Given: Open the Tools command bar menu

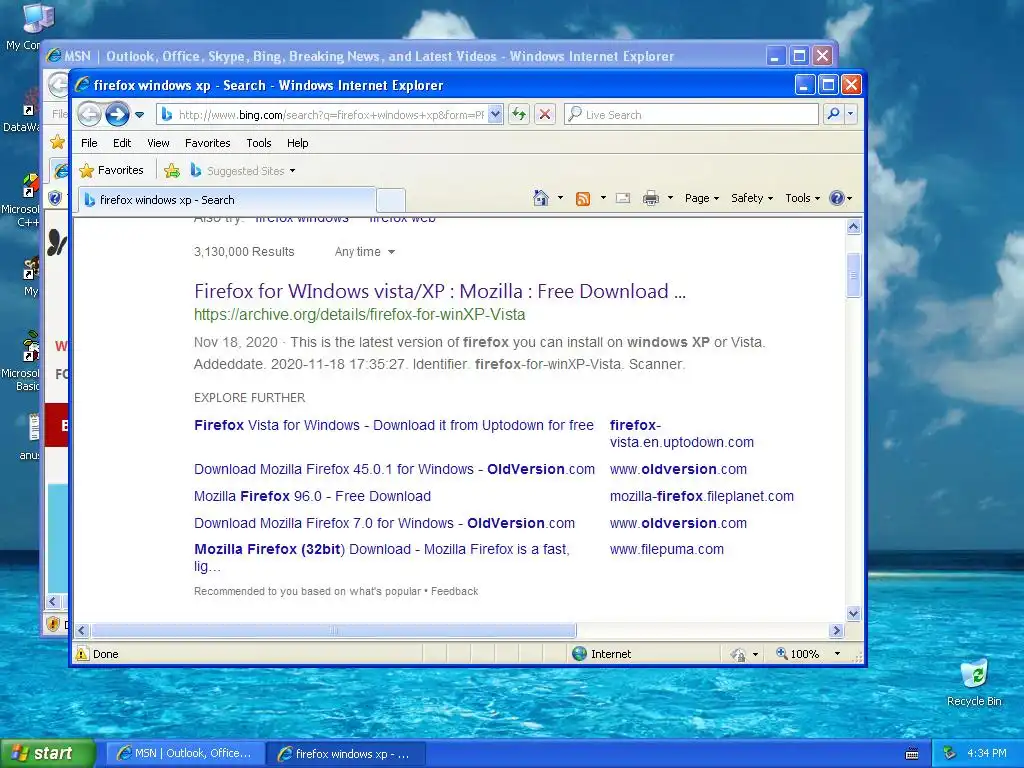Looking at the screenshot, I should 802,198.
